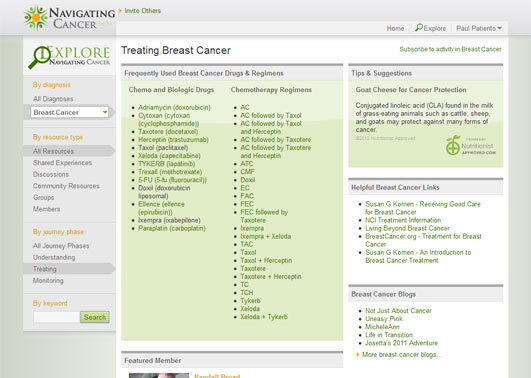Open the Life in Transition blog
The height and width of the screenshot is (378, 531).
389,335
